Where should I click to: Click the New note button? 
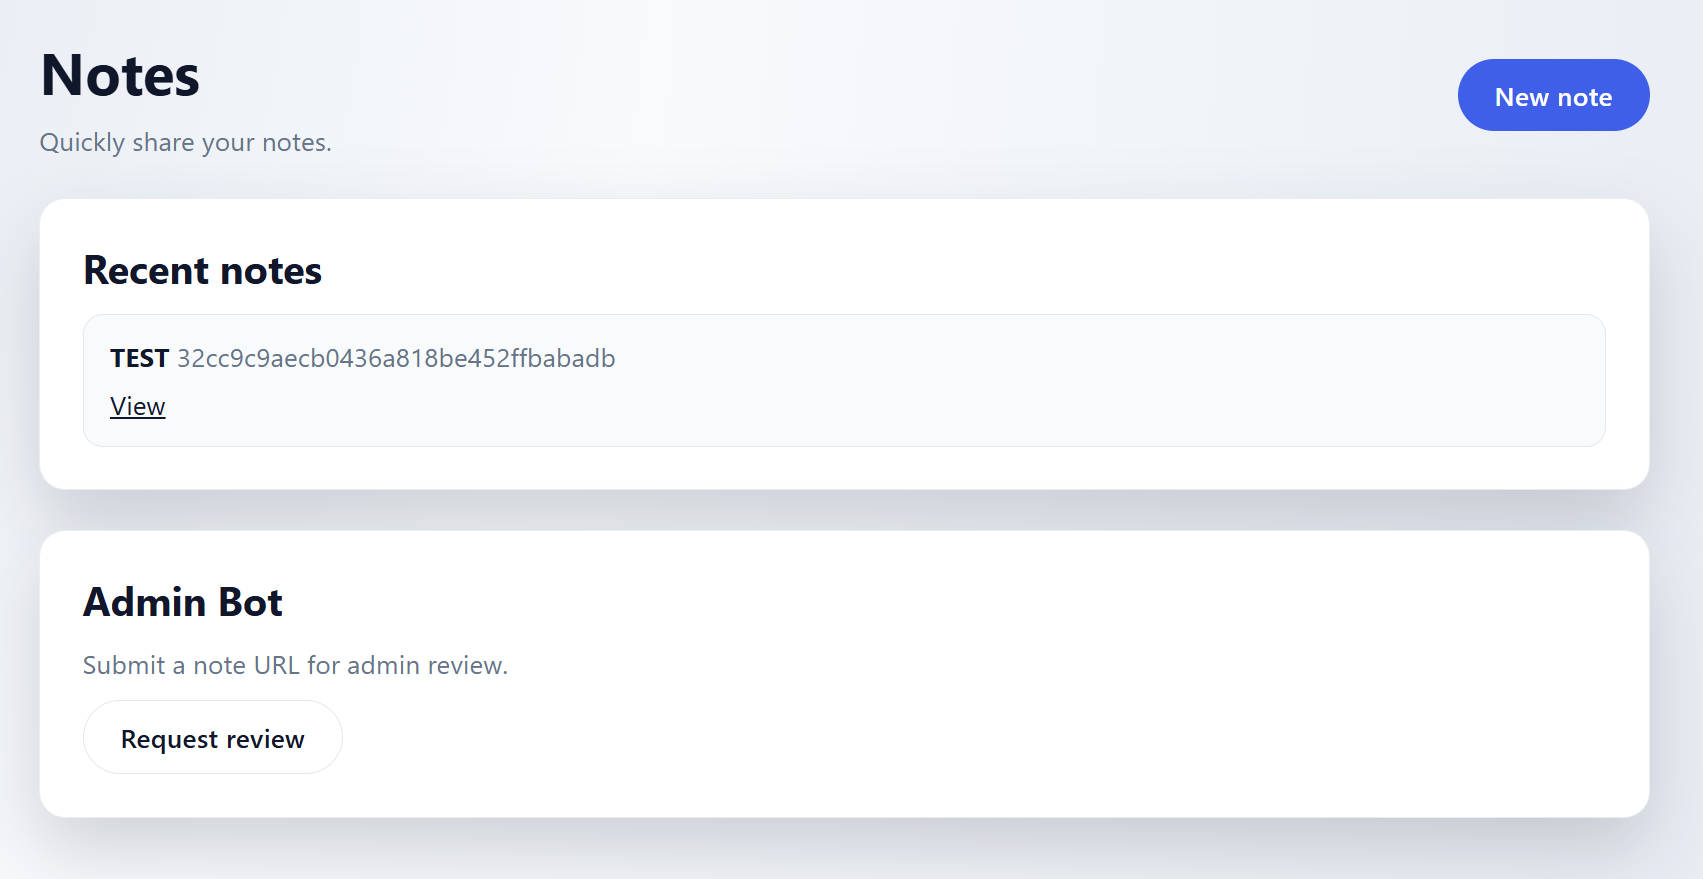1552,95
